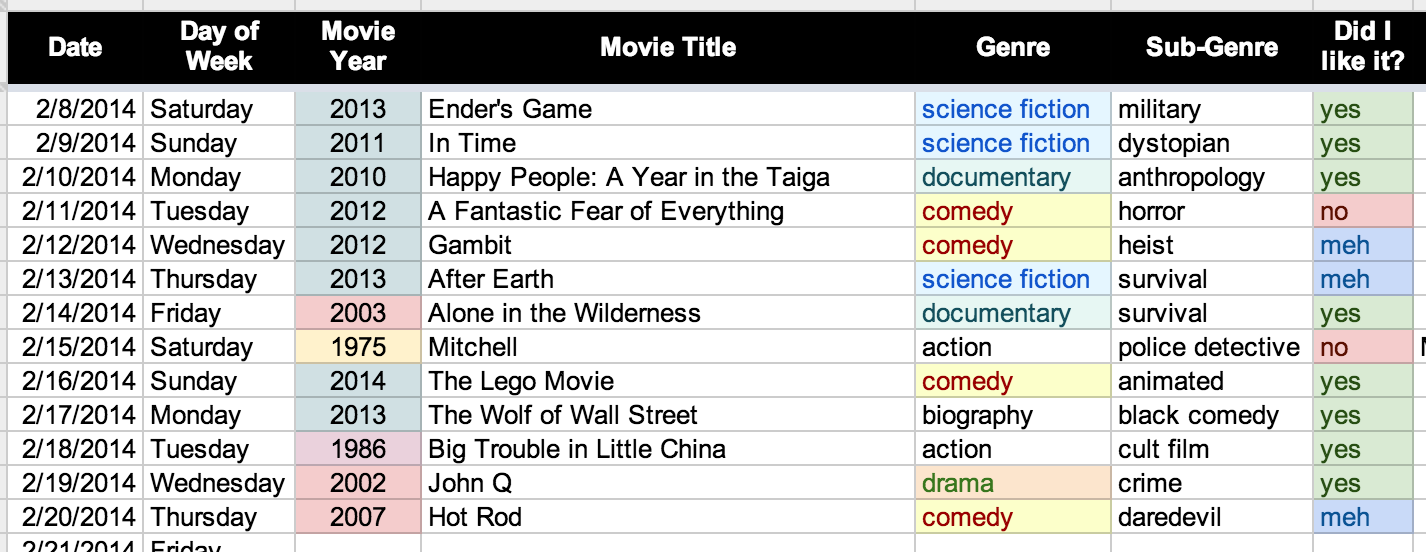Click the biography genre cell
This screenshot has width=1426, height=552.
pyautogui.click(x=1012, y=415)
